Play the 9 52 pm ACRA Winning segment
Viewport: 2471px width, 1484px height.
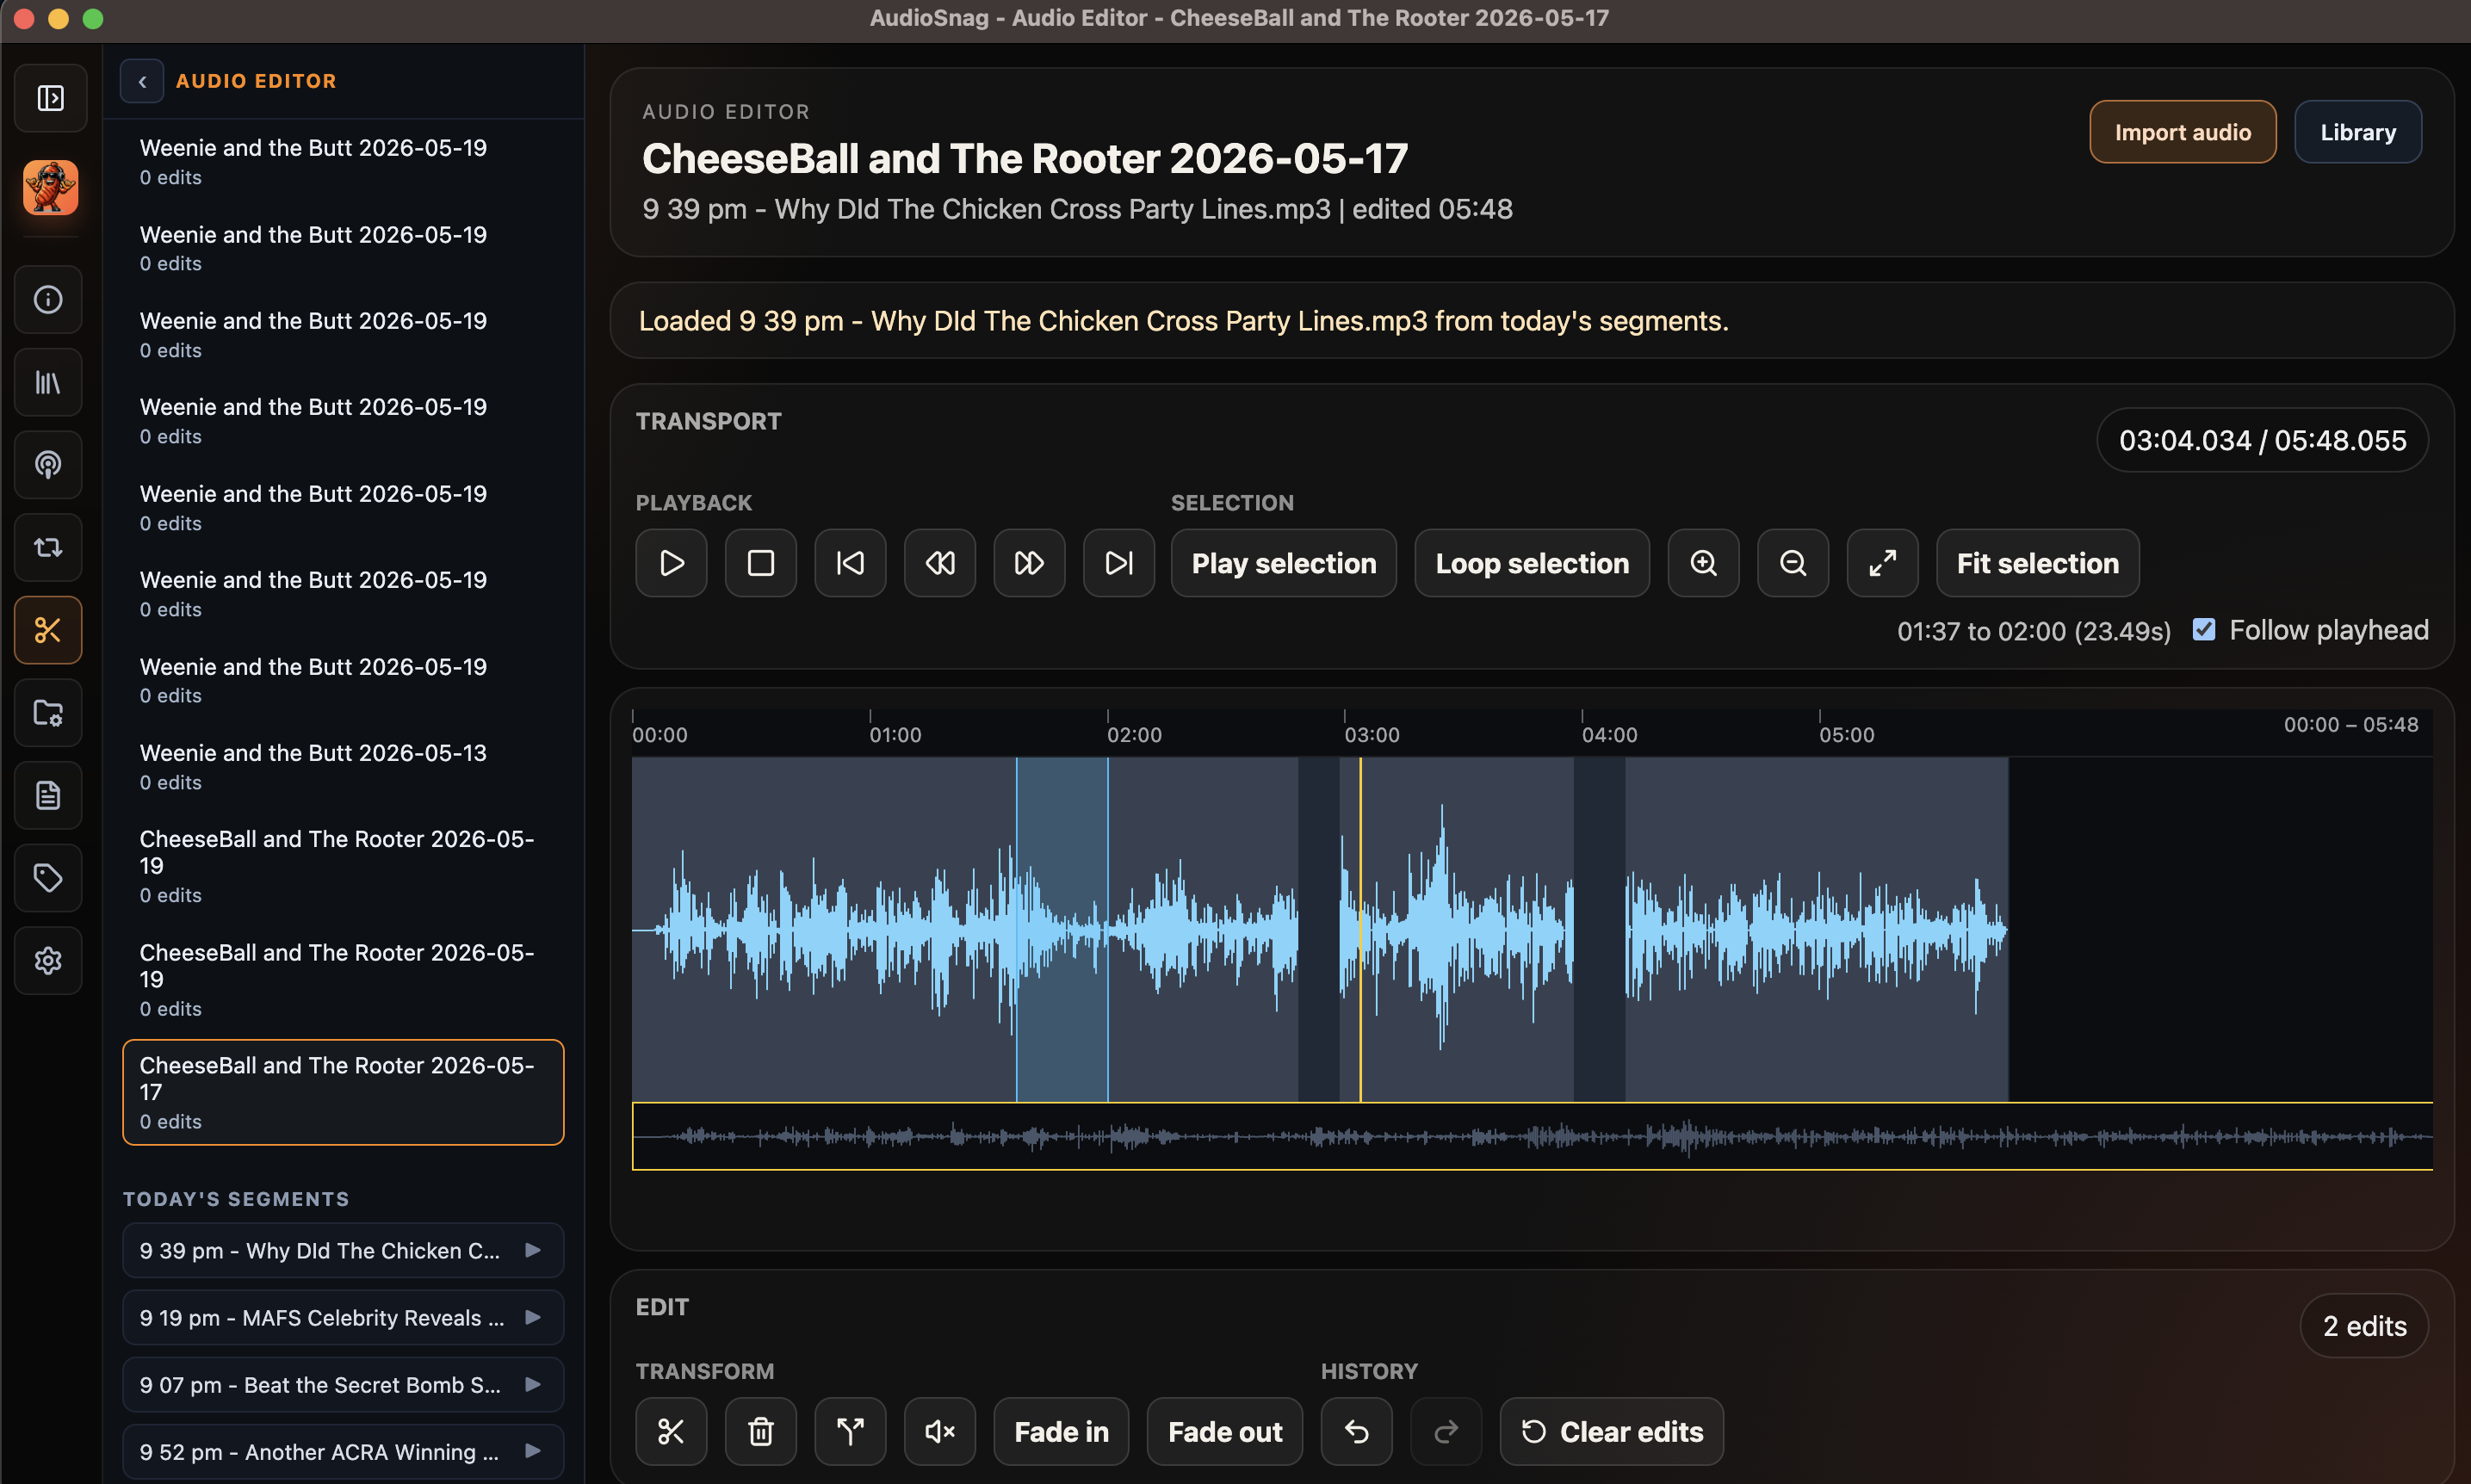tap(533, 1451)
